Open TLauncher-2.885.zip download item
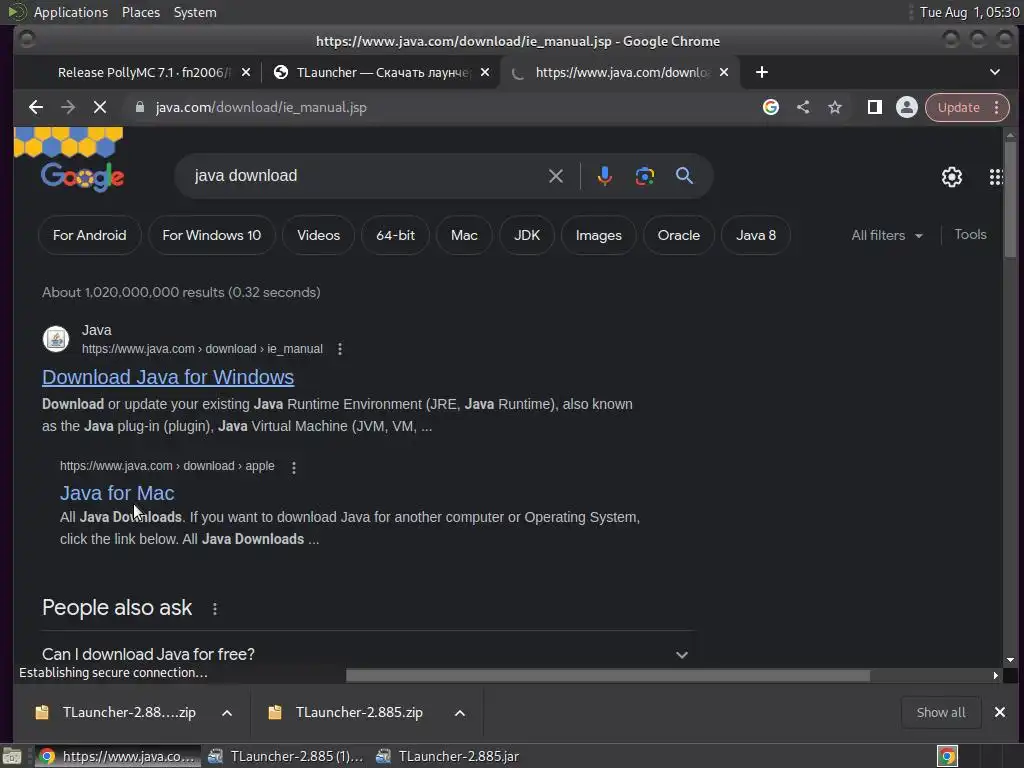The width and height of the screenshot is (1024, 768). click(x=359, y=712)
